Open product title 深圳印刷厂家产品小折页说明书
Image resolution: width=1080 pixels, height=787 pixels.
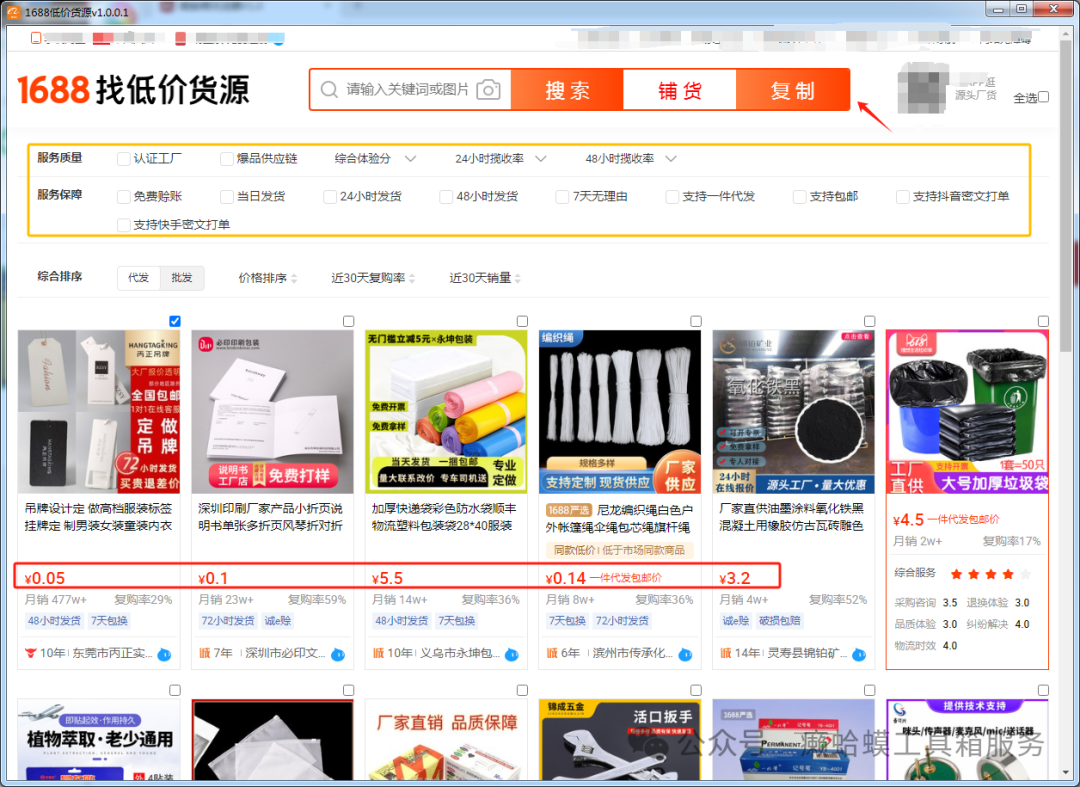click(x=270, y=517)
